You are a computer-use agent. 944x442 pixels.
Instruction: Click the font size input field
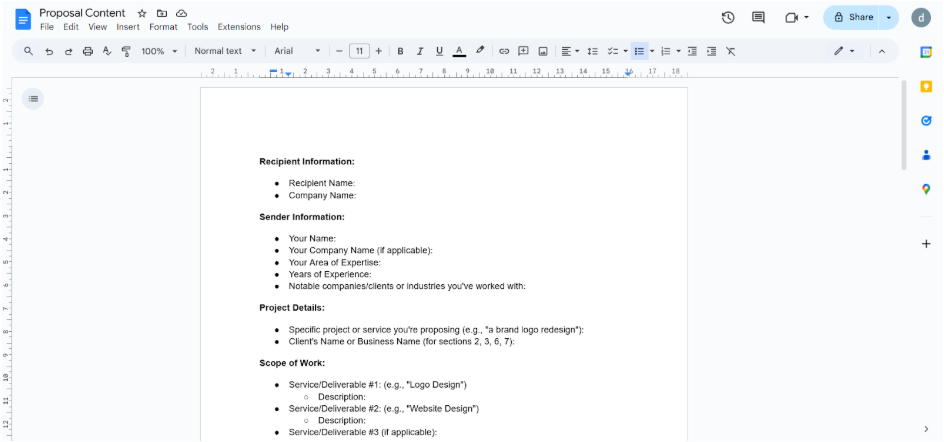359,51
